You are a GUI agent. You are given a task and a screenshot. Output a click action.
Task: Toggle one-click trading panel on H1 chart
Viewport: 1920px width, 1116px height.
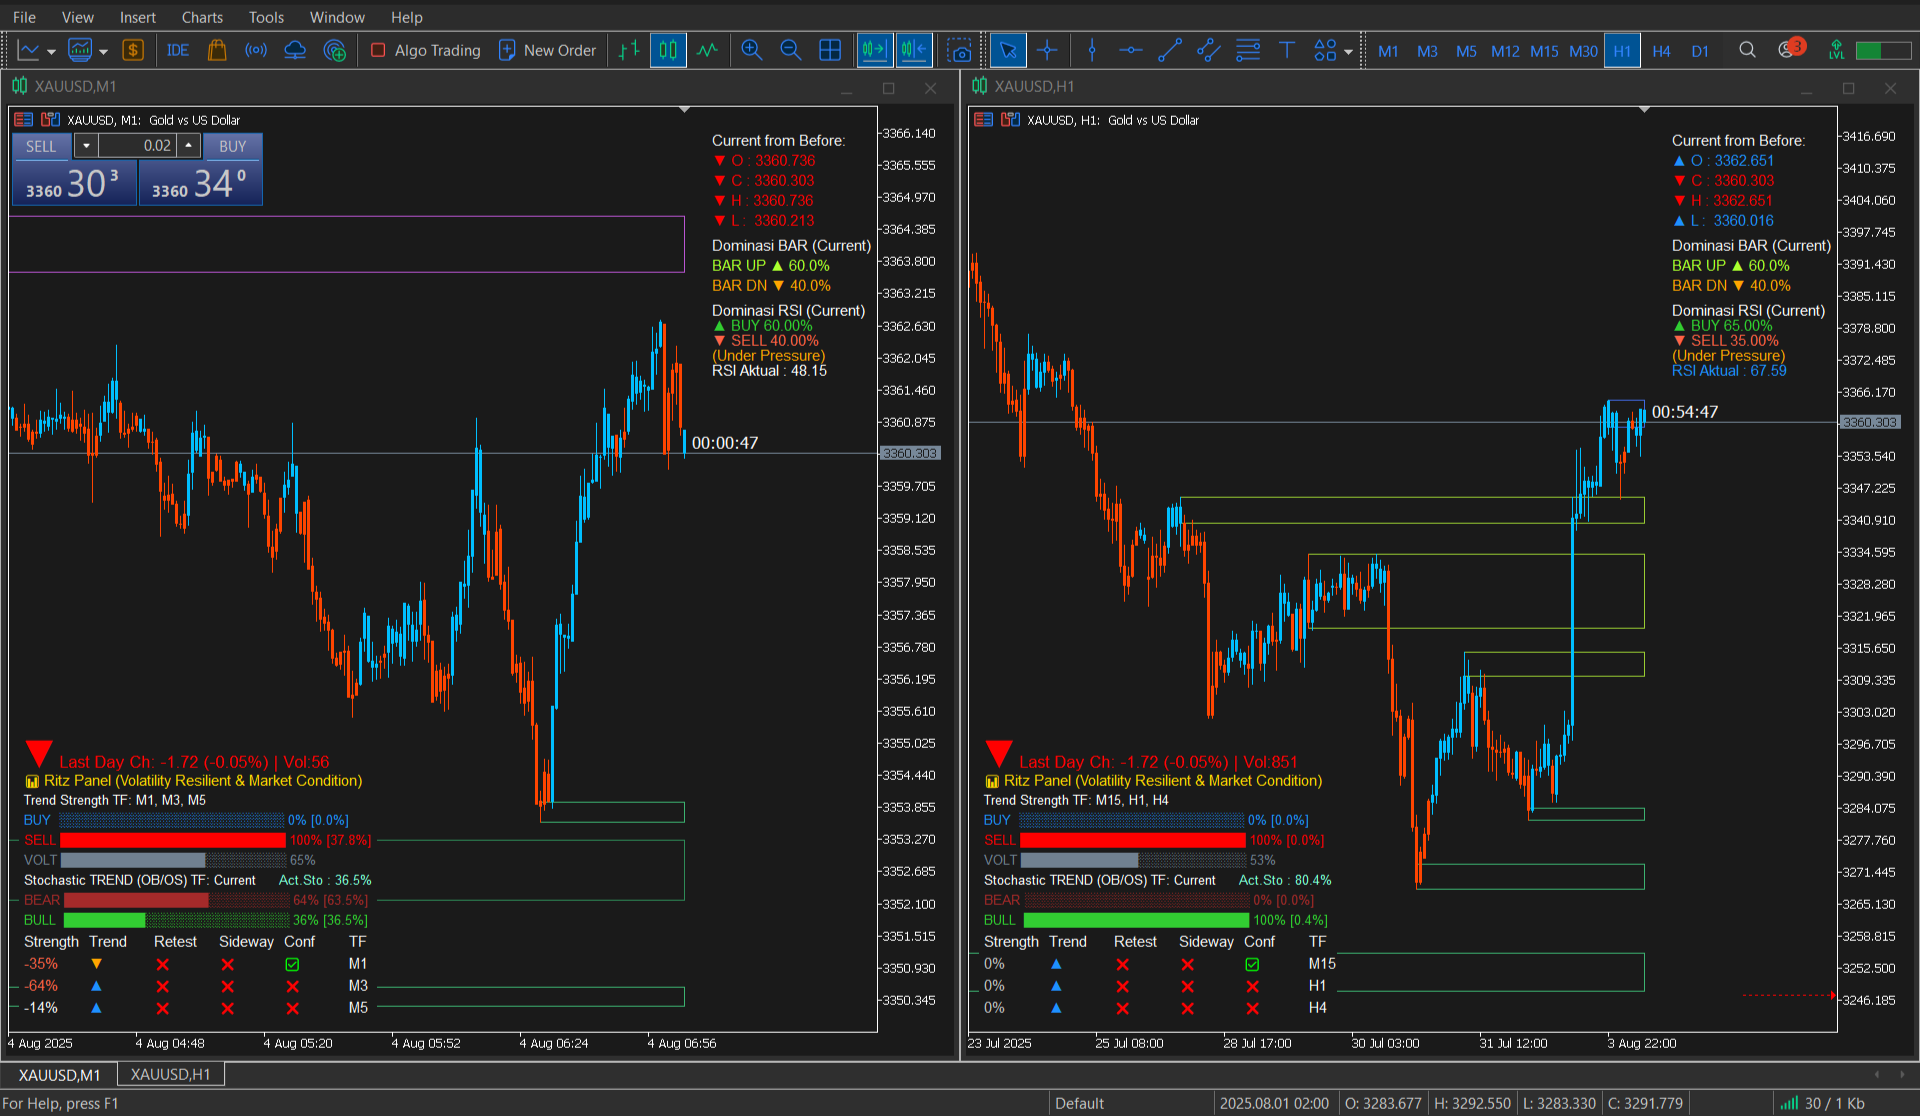coord(983,120)
